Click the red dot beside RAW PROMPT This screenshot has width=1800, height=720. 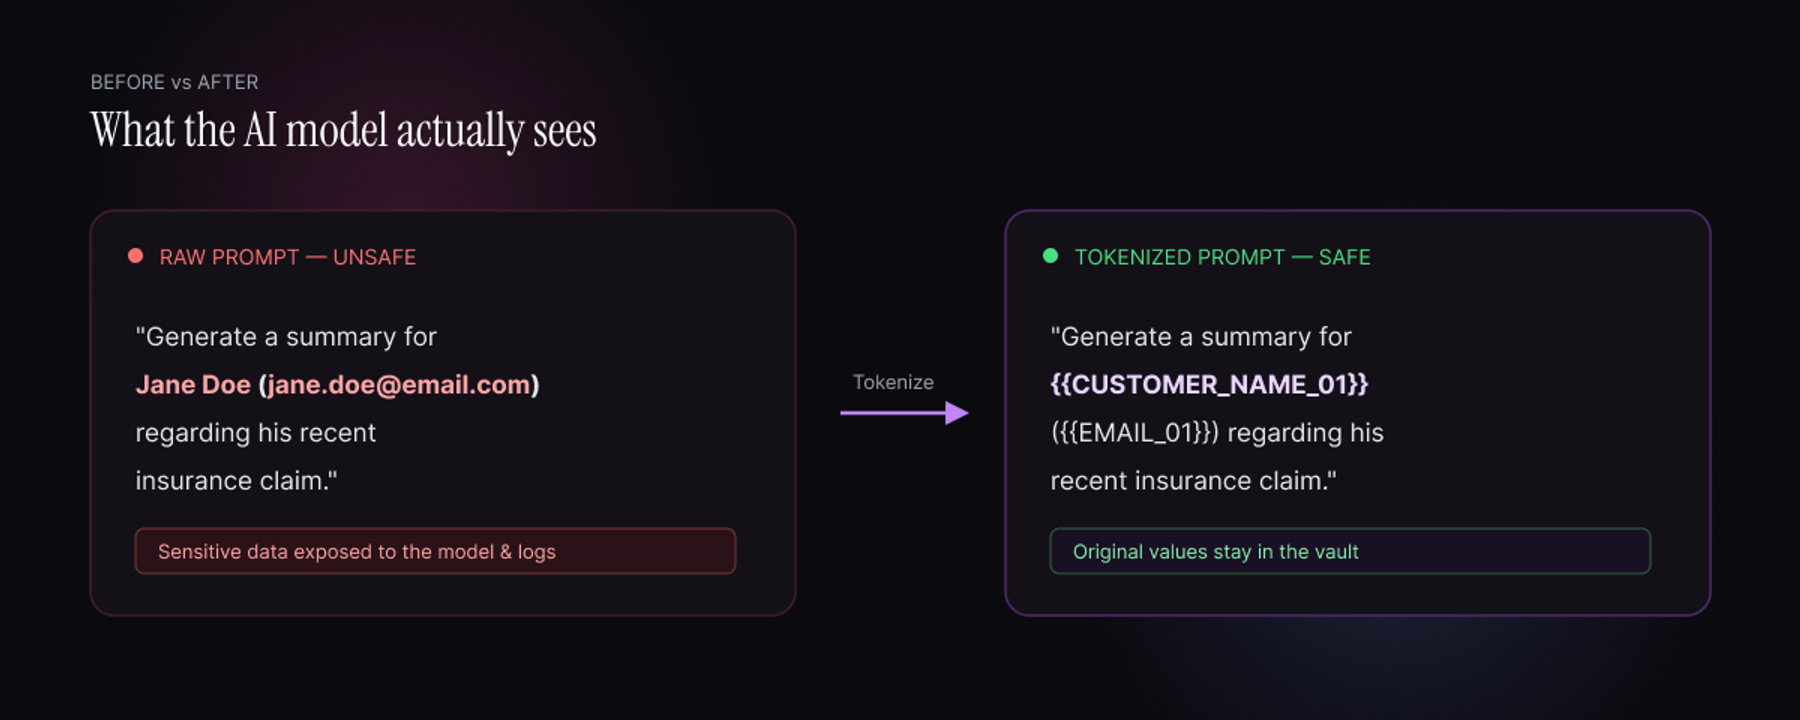coord(136,256)
